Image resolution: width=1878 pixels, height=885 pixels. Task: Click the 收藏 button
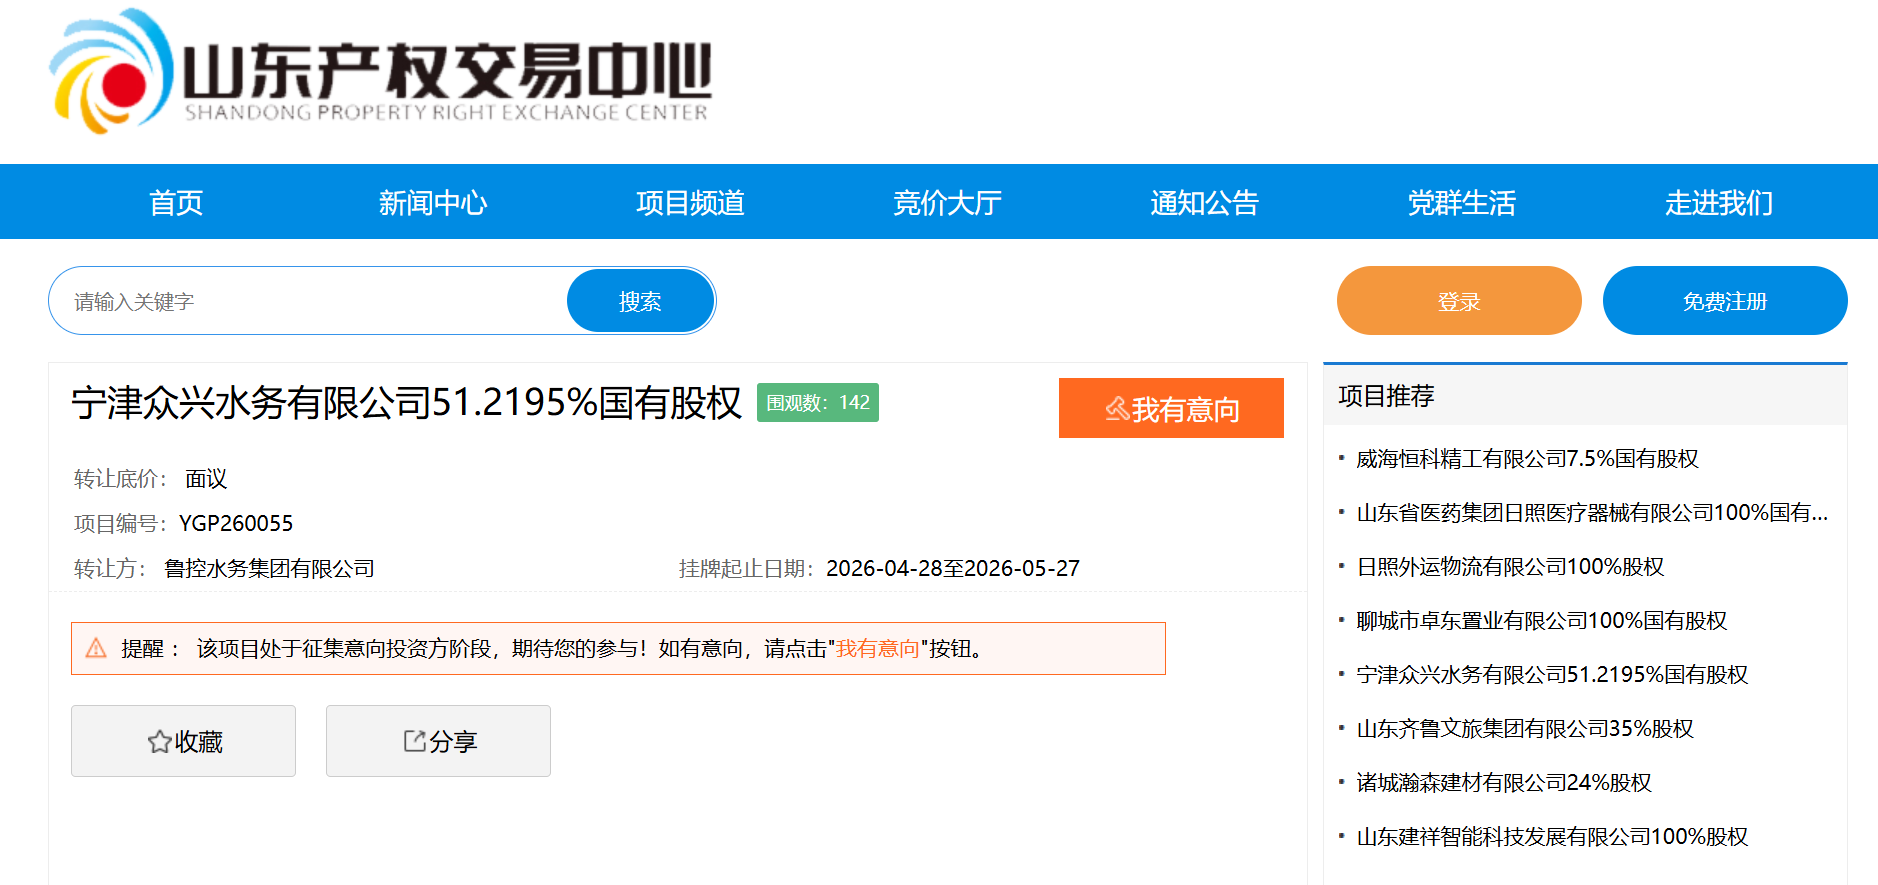point(183,741)
